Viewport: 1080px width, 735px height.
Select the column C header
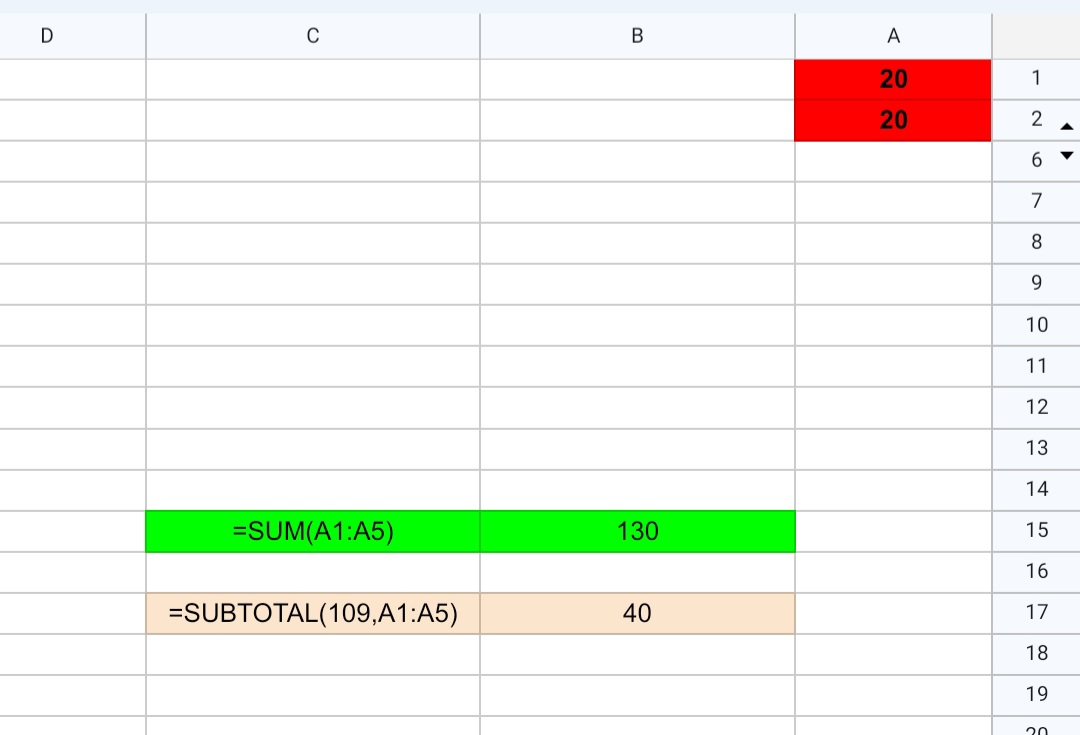point(313,35)
